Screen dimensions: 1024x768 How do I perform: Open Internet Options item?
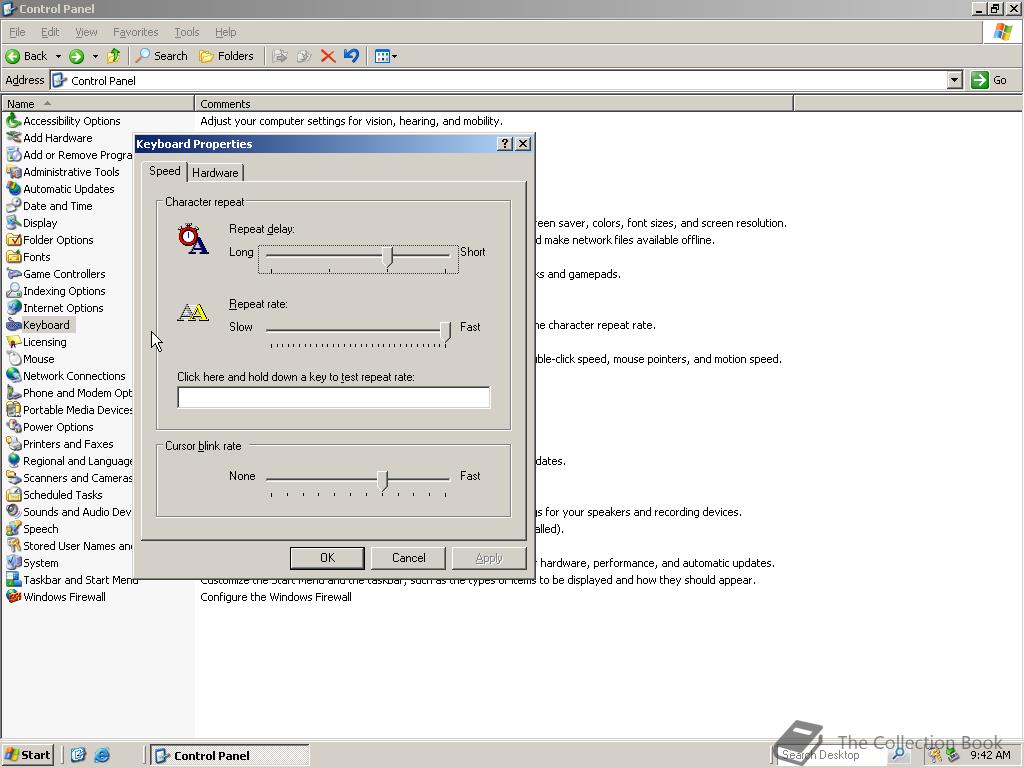tap(55, 308)
